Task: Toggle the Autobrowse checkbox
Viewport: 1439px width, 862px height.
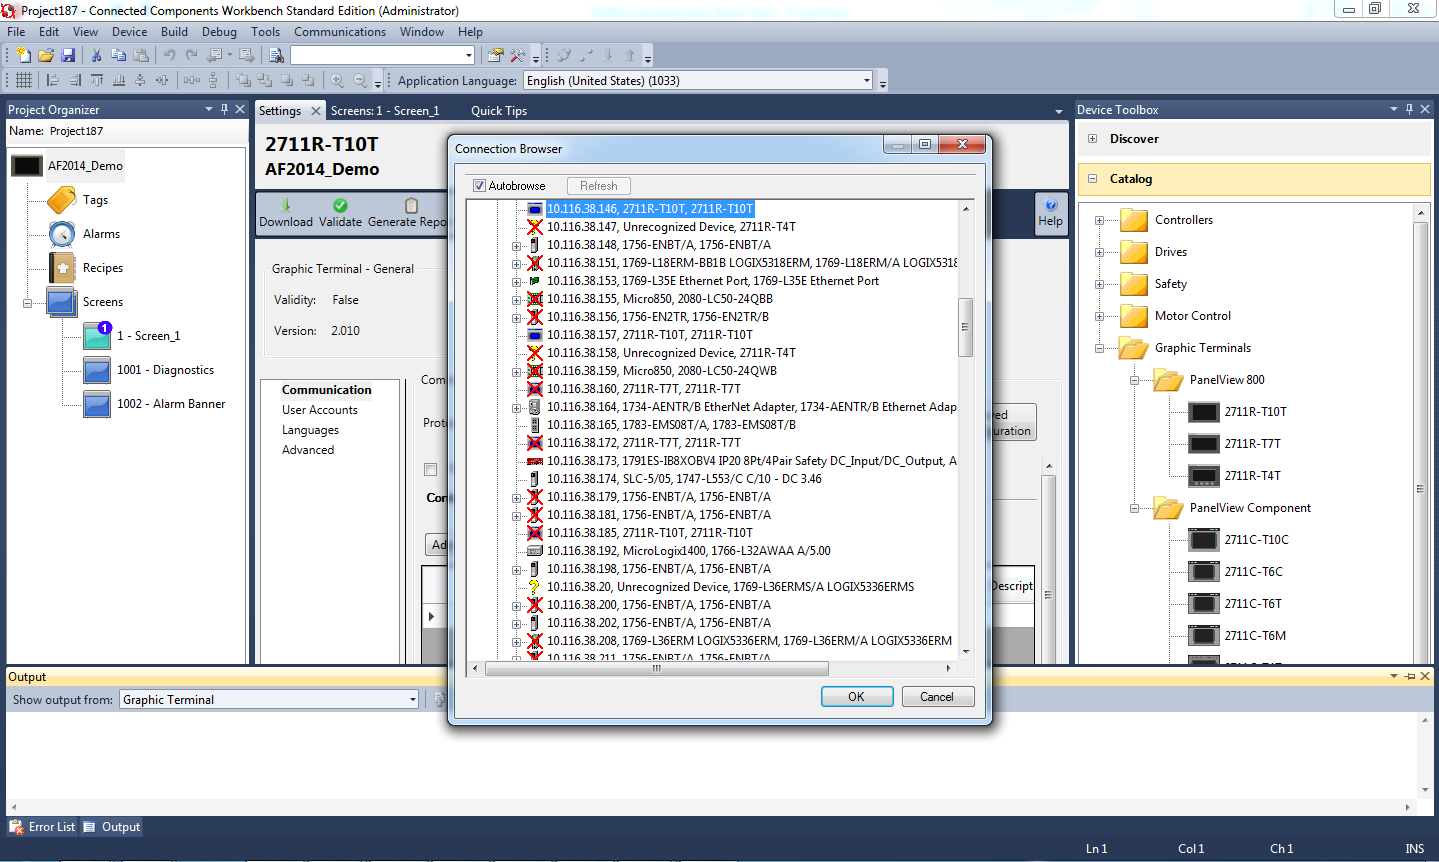Action: (x=479, y=186)
